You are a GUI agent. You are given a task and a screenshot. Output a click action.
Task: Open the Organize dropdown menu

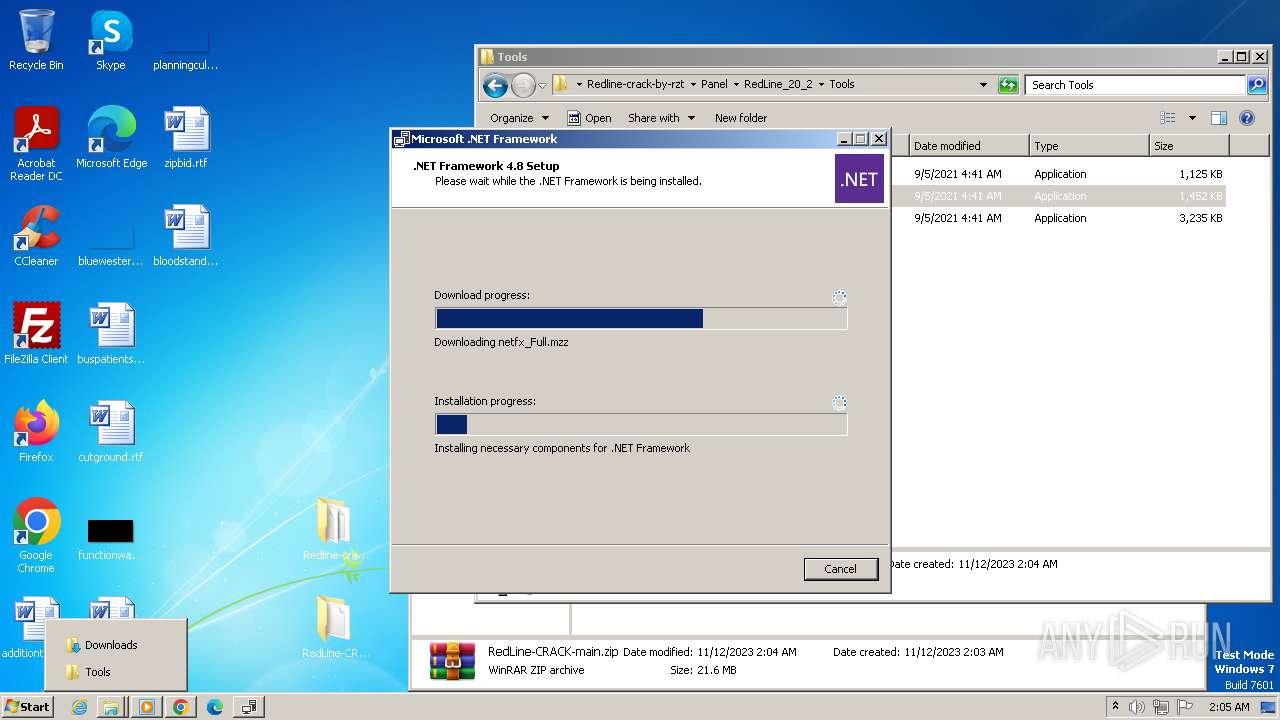[519, 118]
